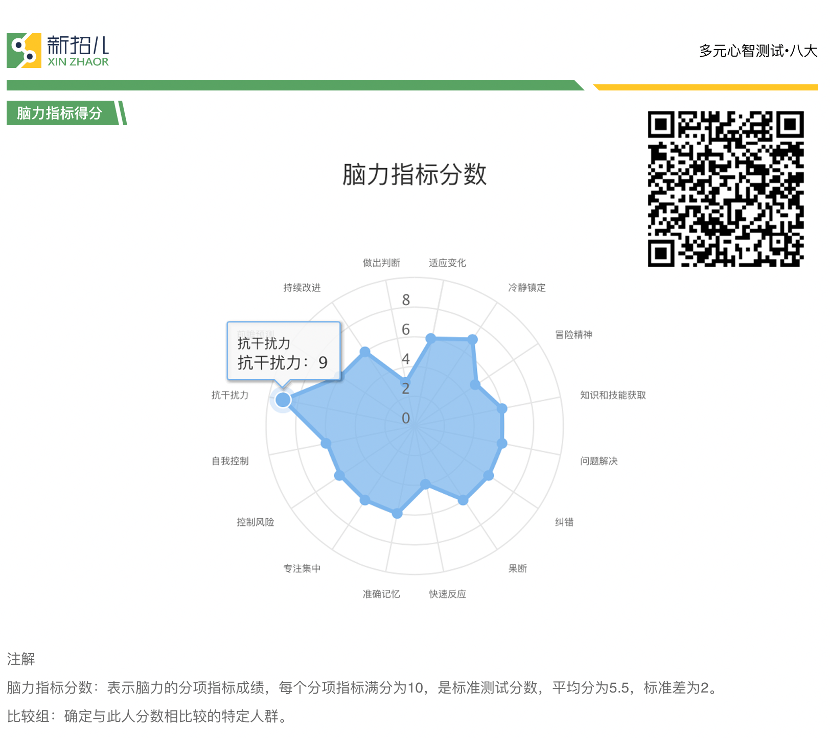Click the 持续改进 axis label

point(302,287)
